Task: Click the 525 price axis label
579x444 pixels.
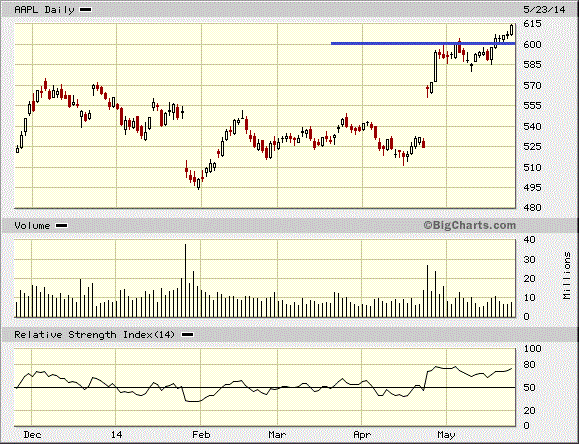Action: pos(532,147)
